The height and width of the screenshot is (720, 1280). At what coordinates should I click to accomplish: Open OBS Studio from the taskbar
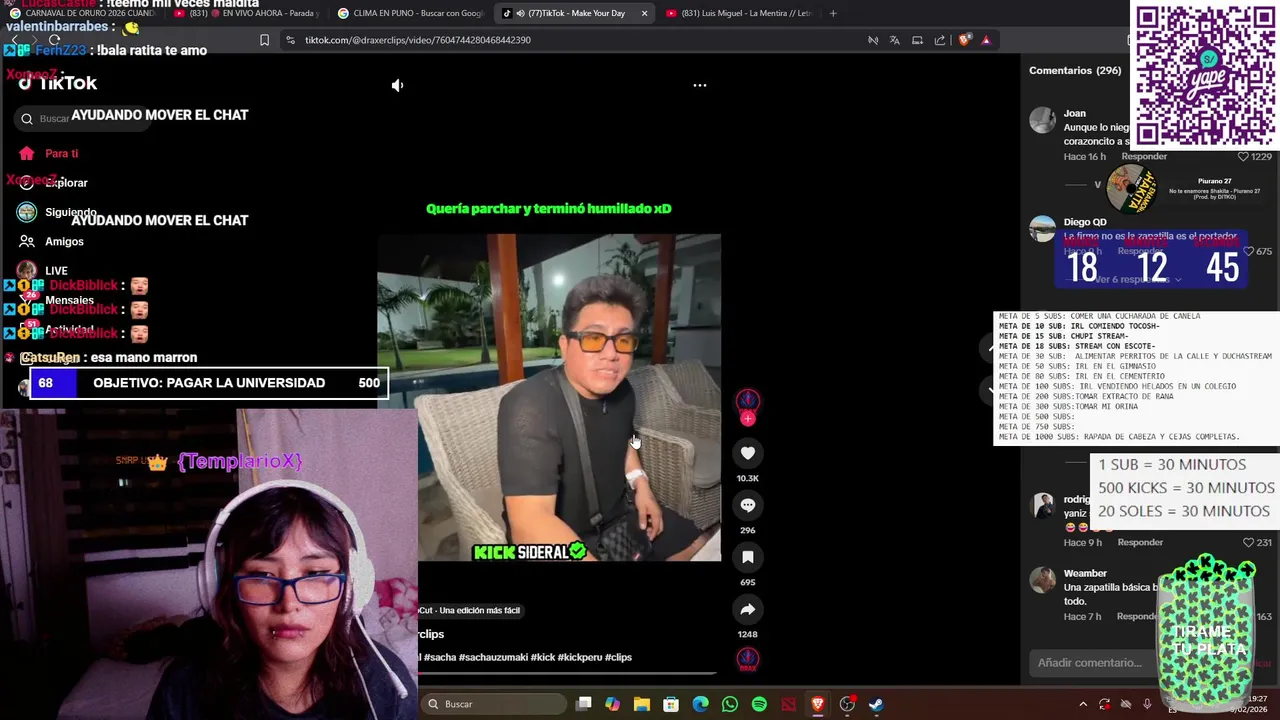(847, 704)
